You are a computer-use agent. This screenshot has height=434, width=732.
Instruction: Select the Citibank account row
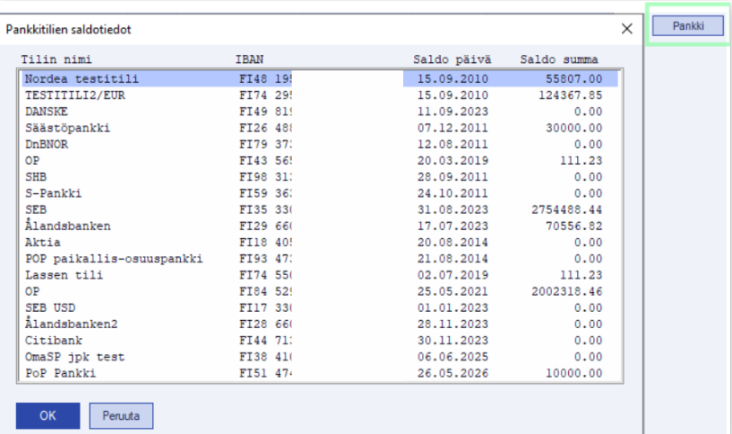tap(320, 340)
